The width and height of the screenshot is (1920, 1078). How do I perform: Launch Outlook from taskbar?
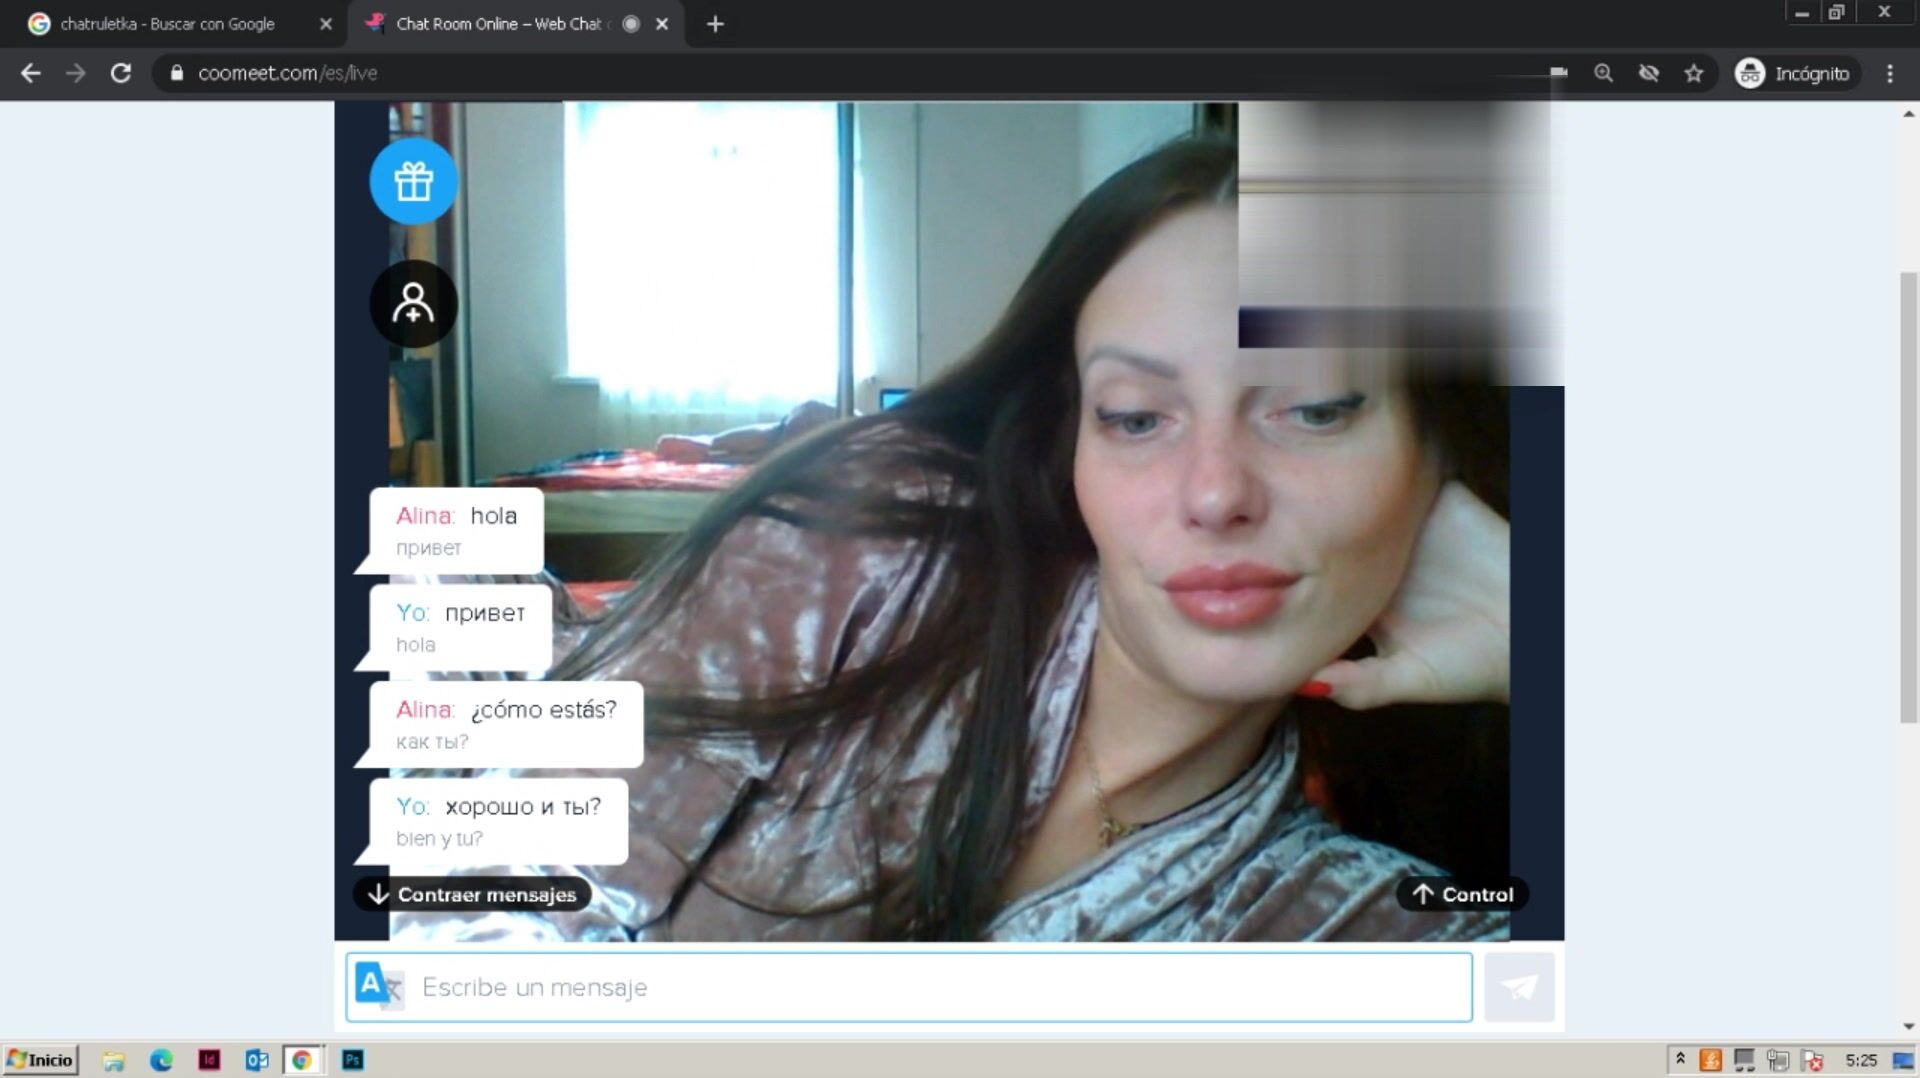click(257, 1060)
